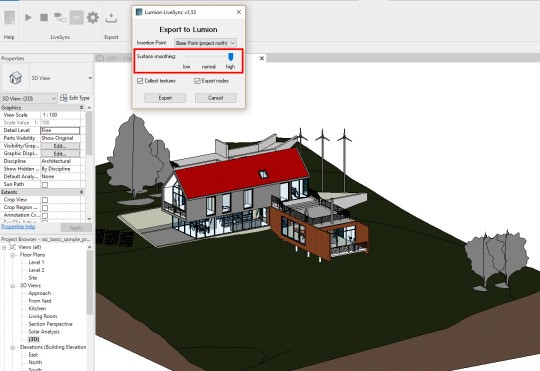Click Edit for Visibility/Graphics overrides
Image resolution: width=540 pixels, height=371 pixels.
pos(60,146)
